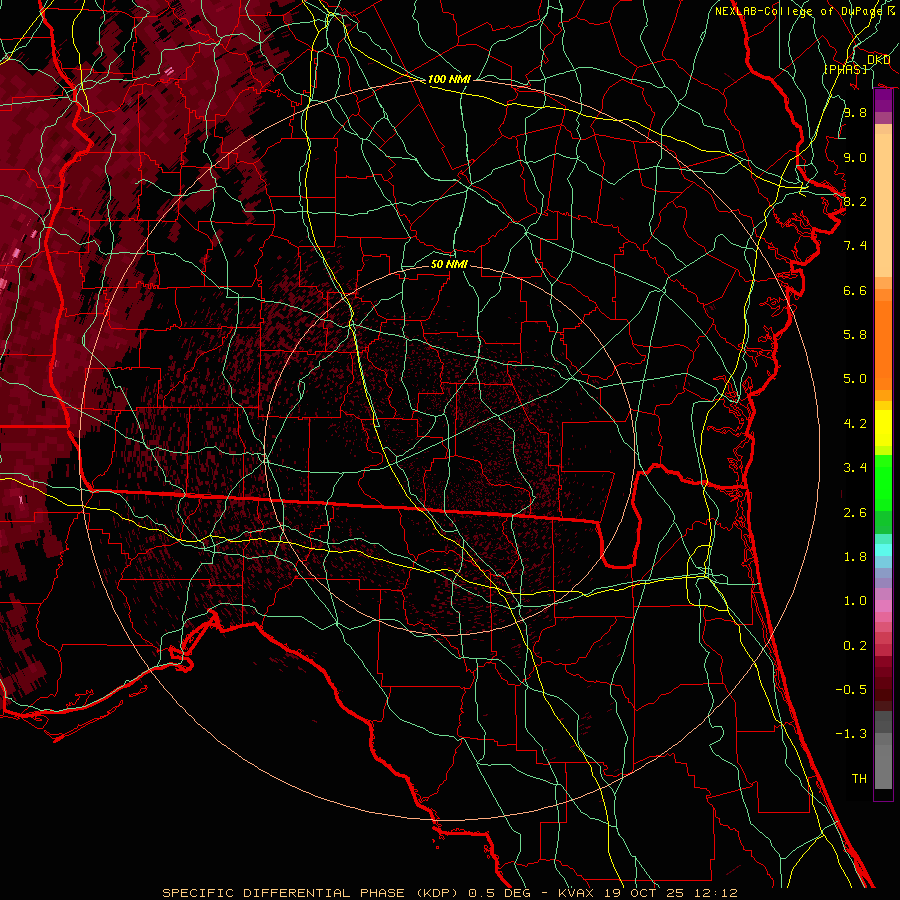Click the 5.8 scale value
The width and height of the screenshot is (900, 900).
click(855, 335)
